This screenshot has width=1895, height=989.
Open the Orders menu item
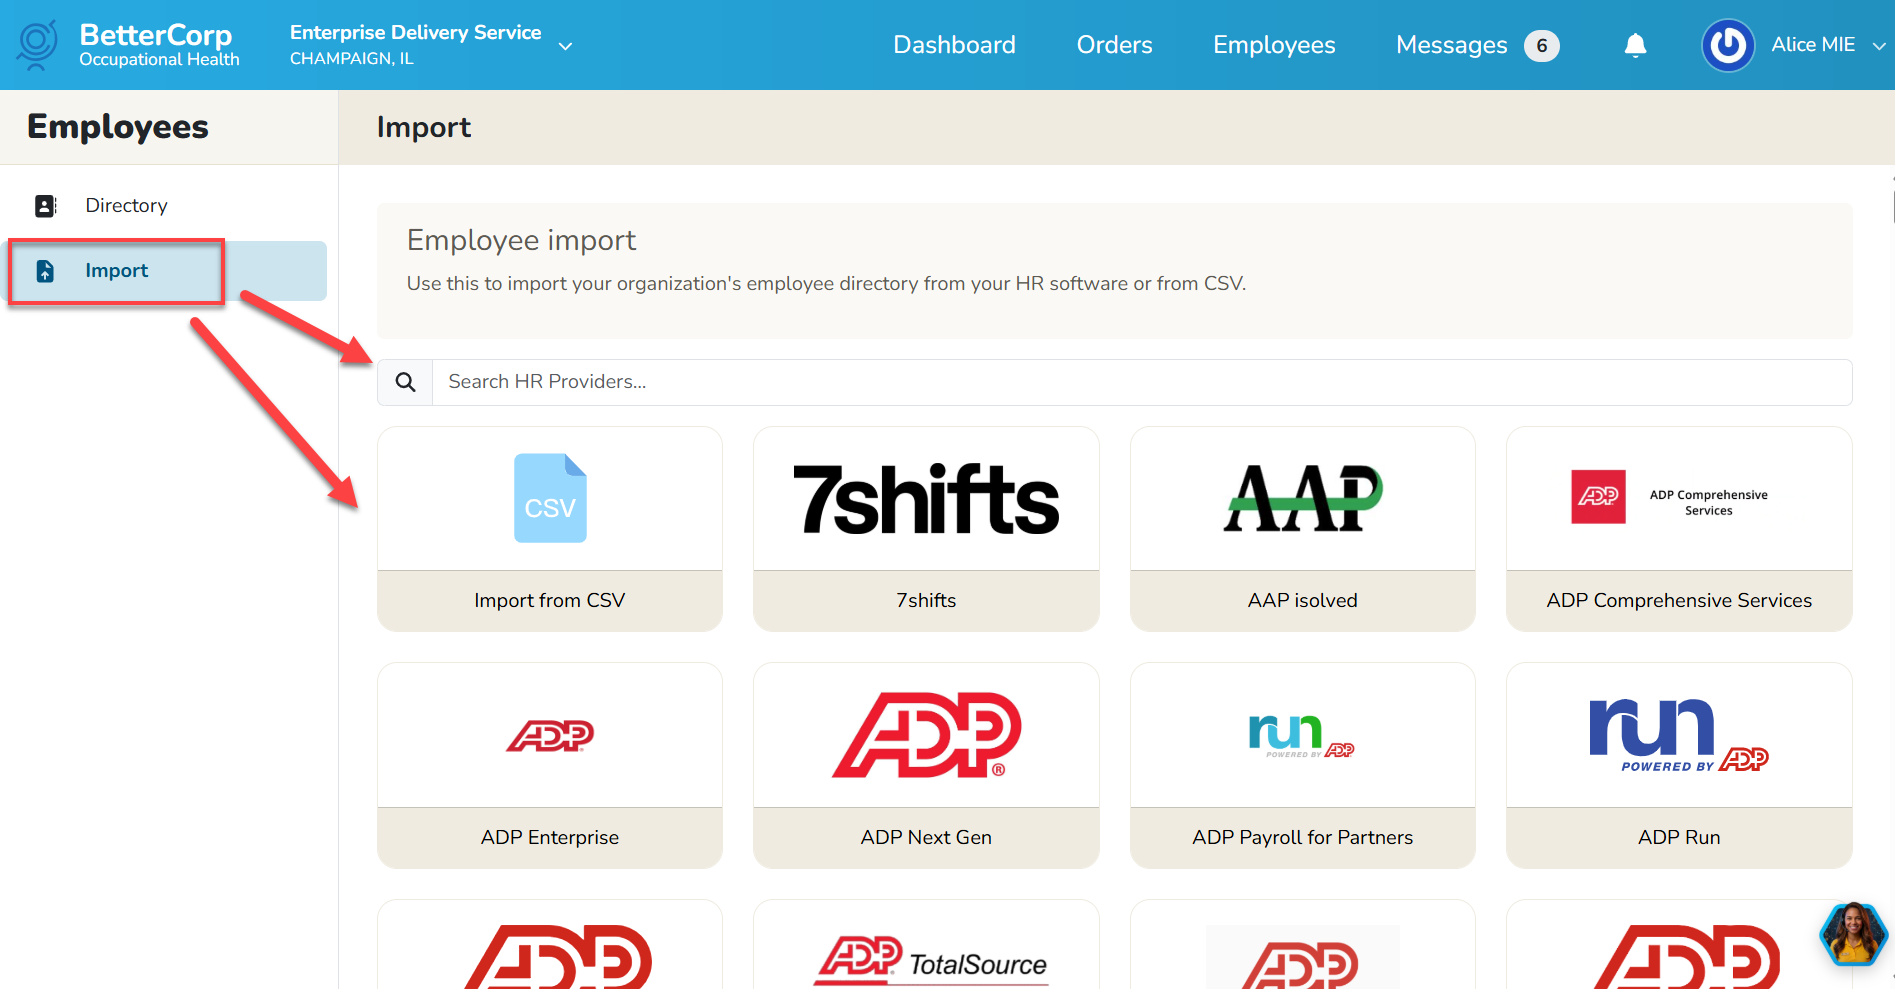point(1114,45)
